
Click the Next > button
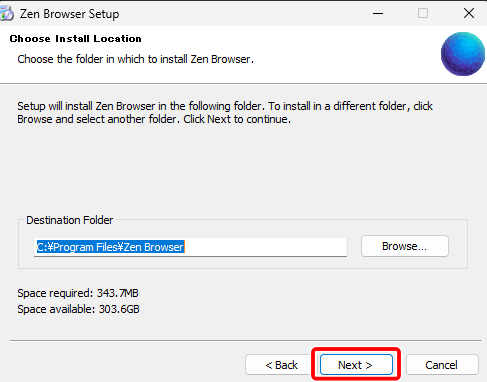click(356, 365)
